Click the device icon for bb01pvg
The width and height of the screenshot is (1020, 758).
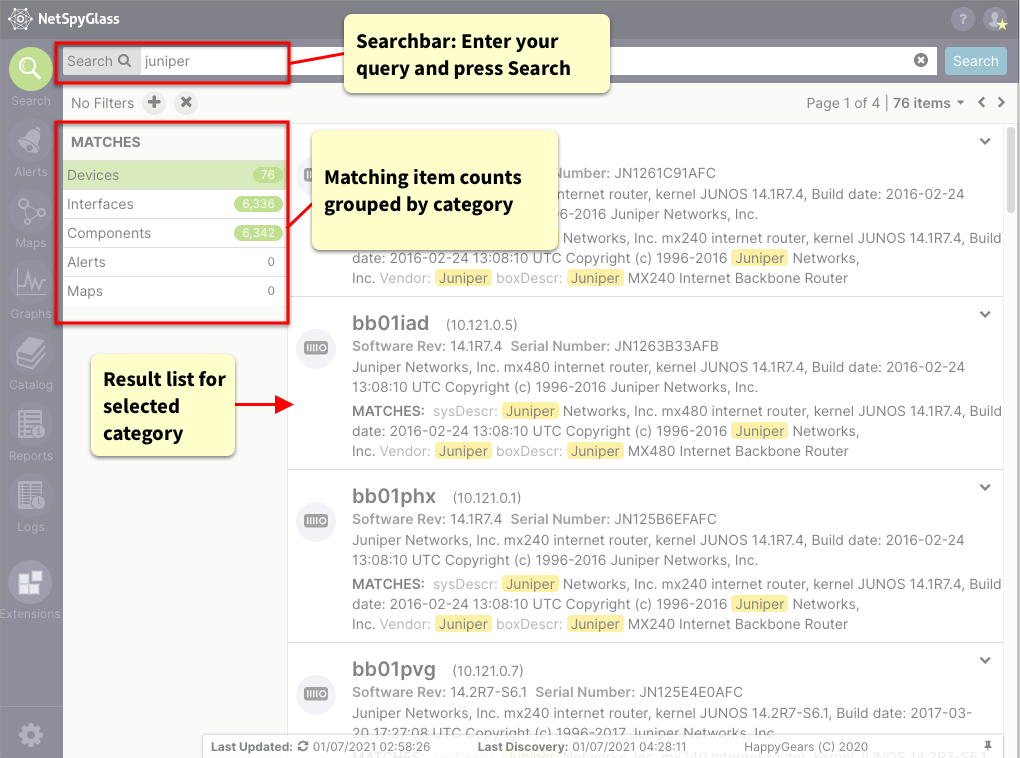point(316,694)
